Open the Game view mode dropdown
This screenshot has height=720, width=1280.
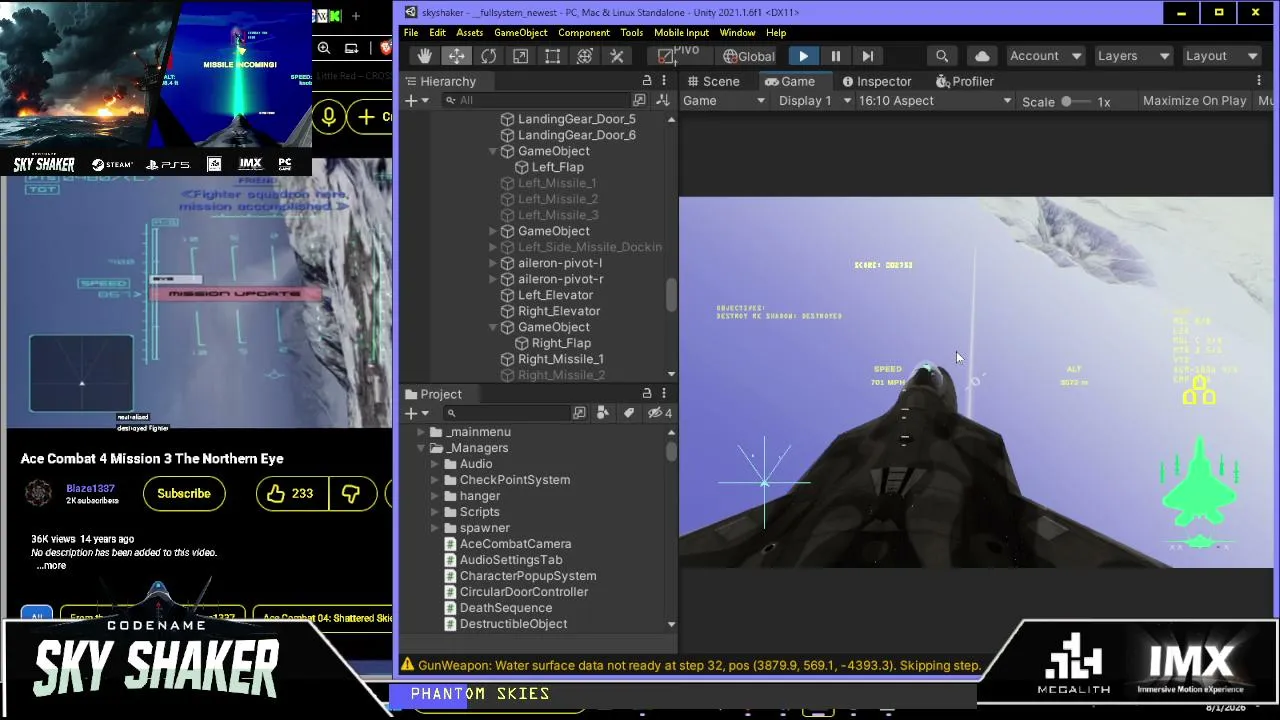[x=724, y=101]
